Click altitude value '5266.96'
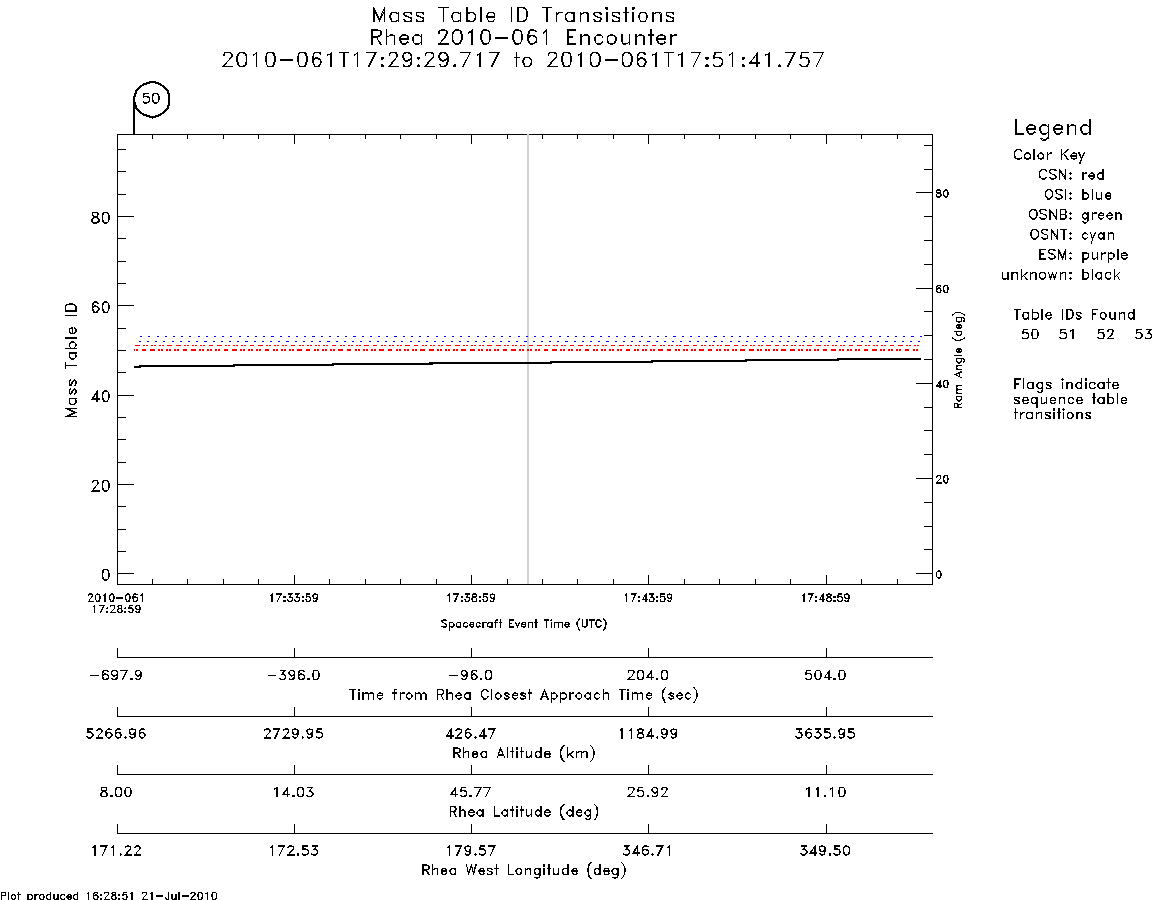Viewport: 1165px width, 900px height. point(116,734)
